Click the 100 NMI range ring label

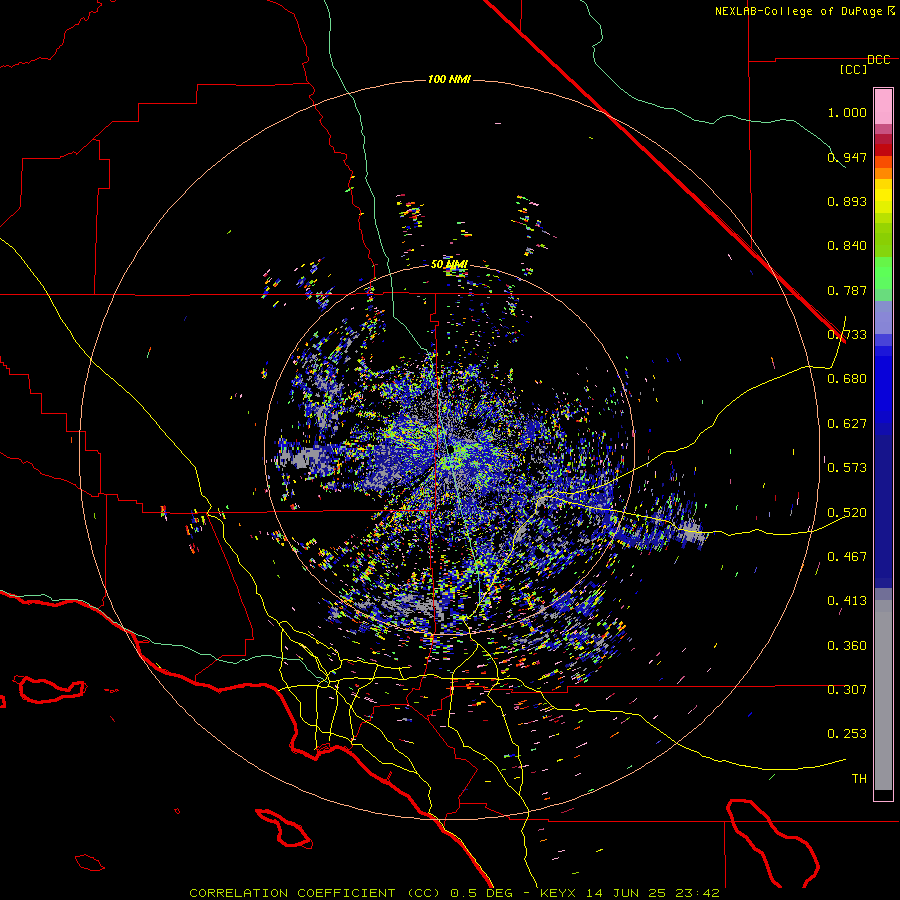(449, 79)
